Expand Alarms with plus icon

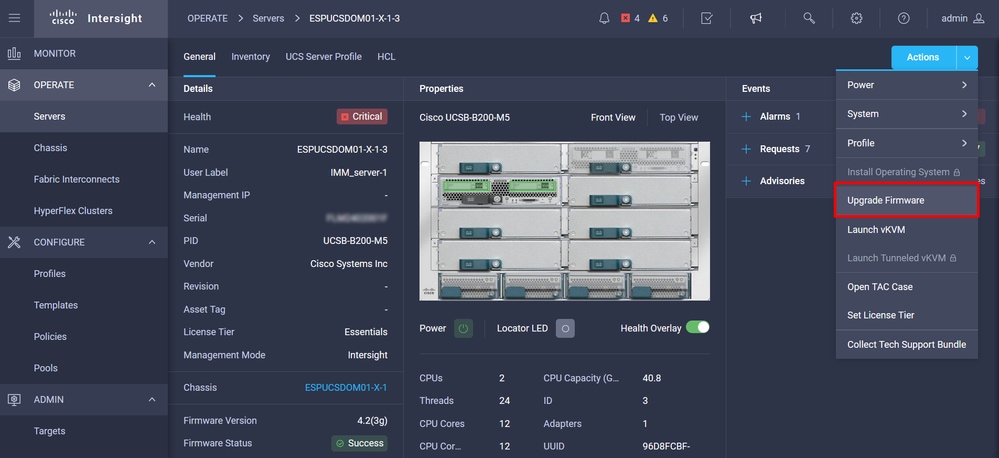click(x=747, y=117)
